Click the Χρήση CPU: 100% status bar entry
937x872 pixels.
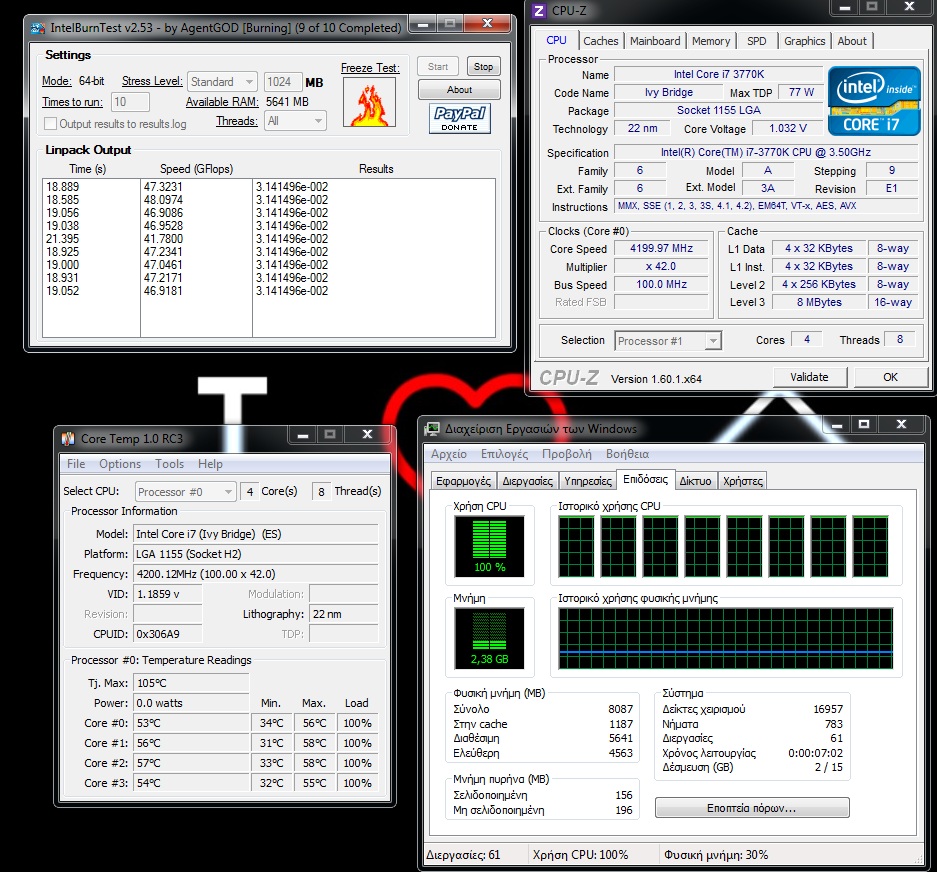(x=580, y=855)
